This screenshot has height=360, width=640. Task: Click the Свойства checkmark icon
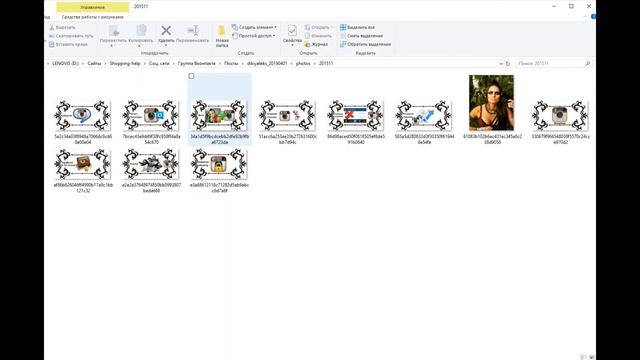pyautogui.click(x=292, y=30)
